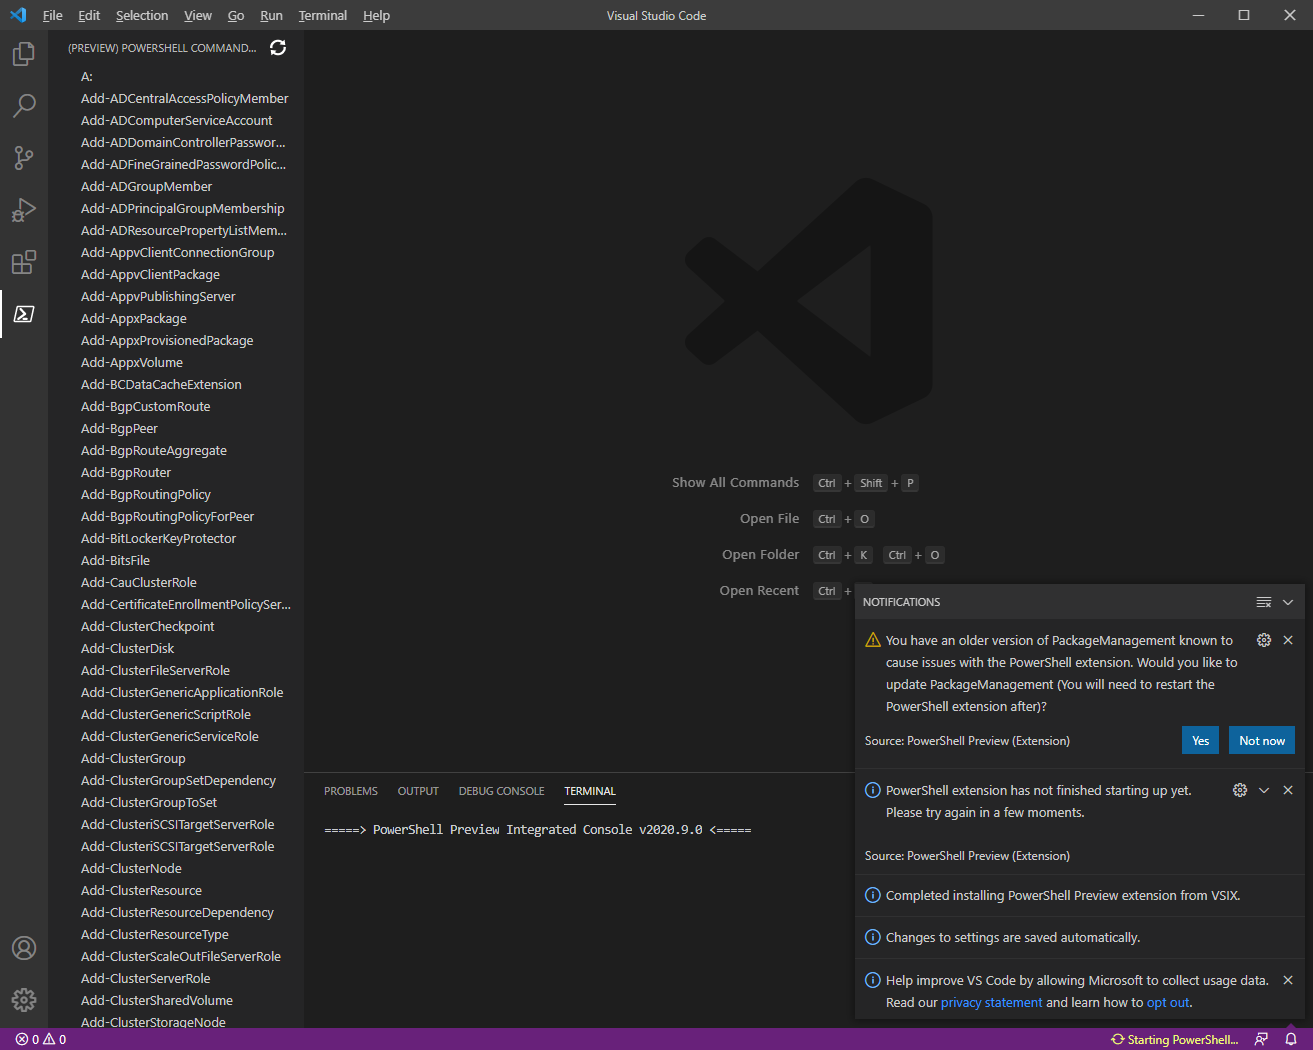1313x1050 pixels.
Task: Open gear options on PowerShell startup notification
Action: click(1240, 790)
